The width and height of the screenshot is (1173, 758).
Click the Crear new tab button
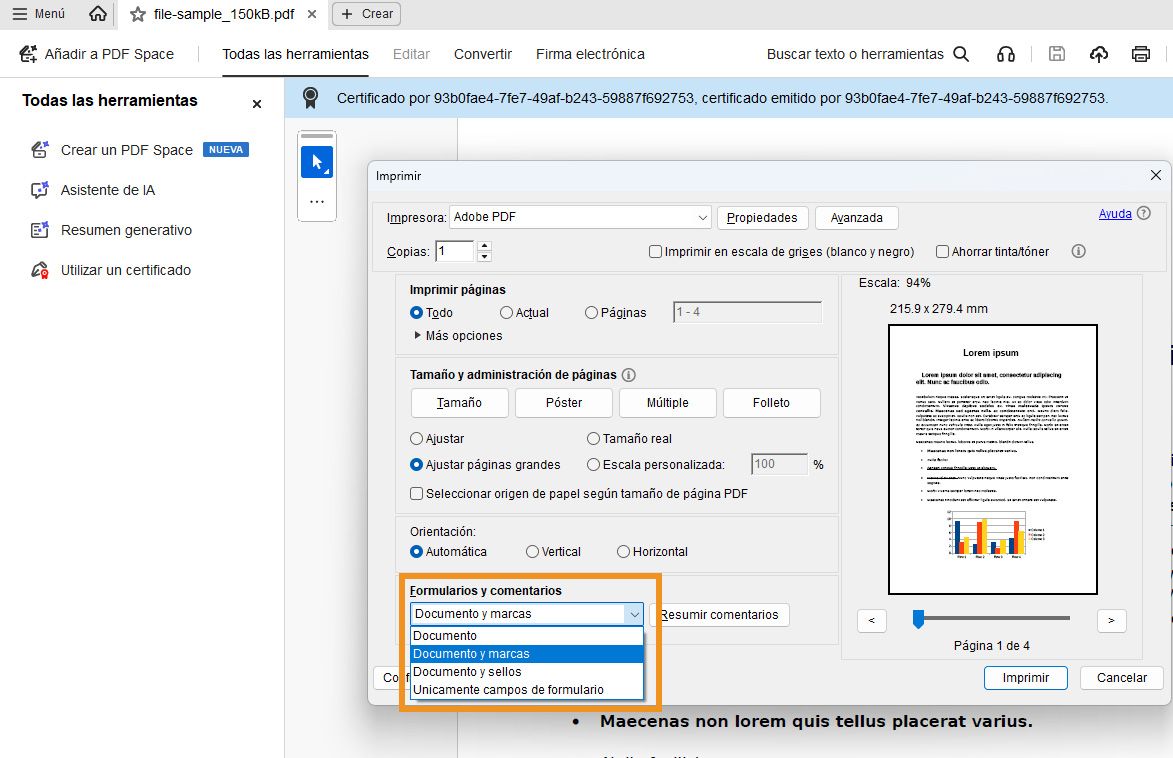[x=367, y=14]
